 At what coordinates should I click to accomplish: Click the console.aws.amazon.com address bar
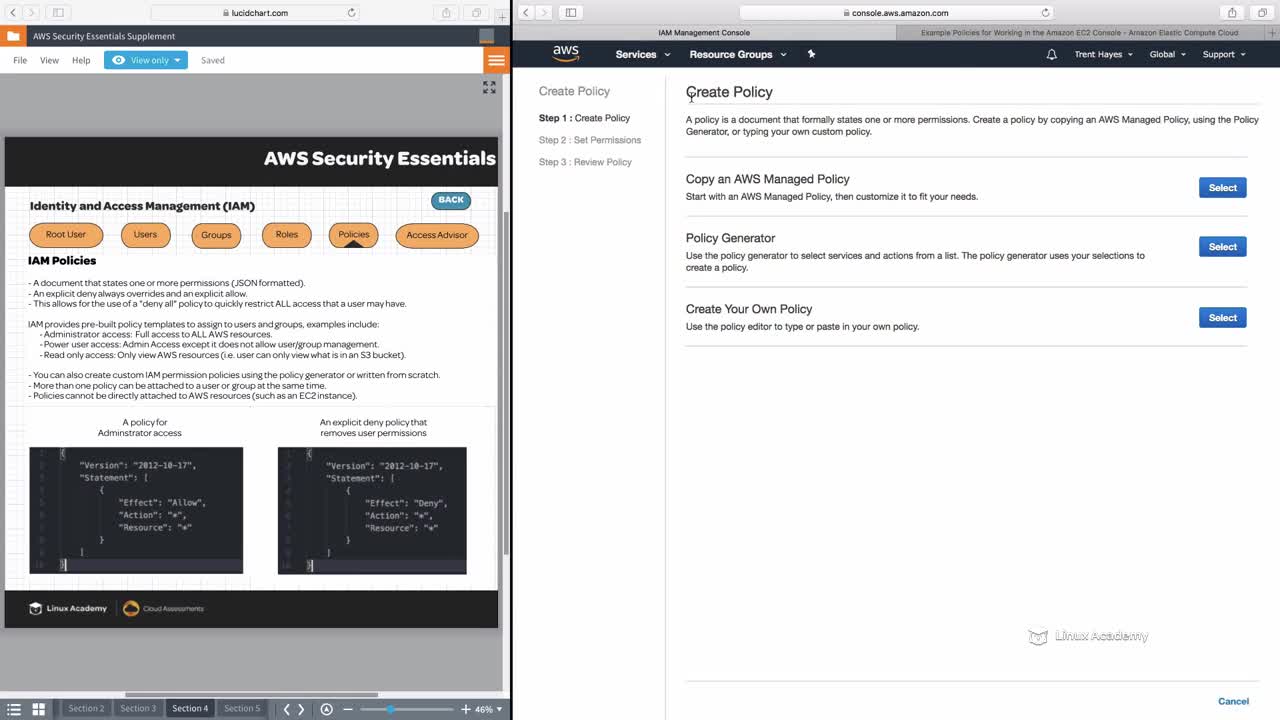click(x=895, y=13)
